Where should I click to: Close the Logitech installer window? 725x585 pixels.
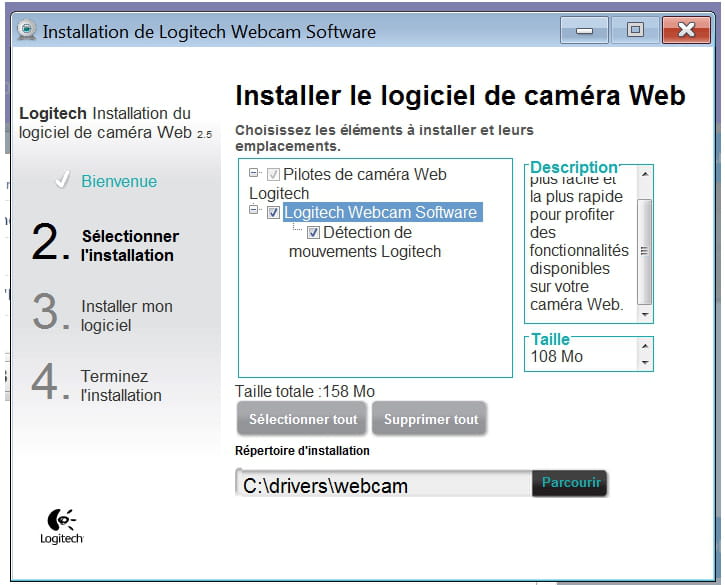point(686,30)
